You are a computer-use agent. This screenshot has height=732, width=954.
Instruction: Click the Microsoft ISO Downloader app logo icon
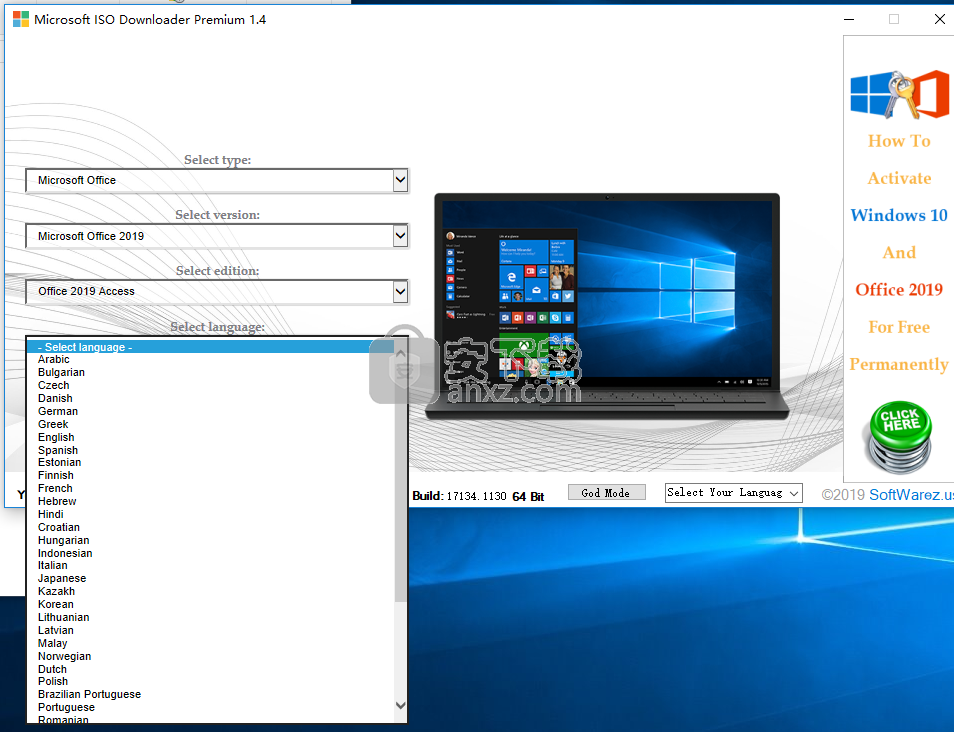click(x=21, y=19)
